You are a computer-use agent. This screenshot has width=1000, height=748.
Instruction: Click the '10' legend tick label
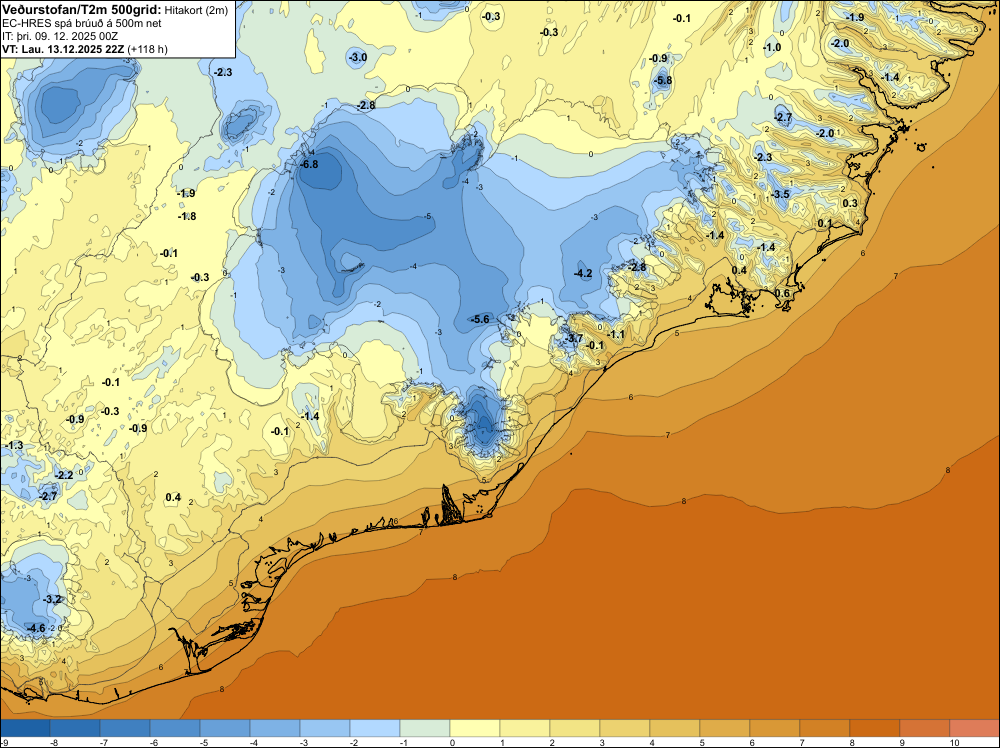coord(955,742)
